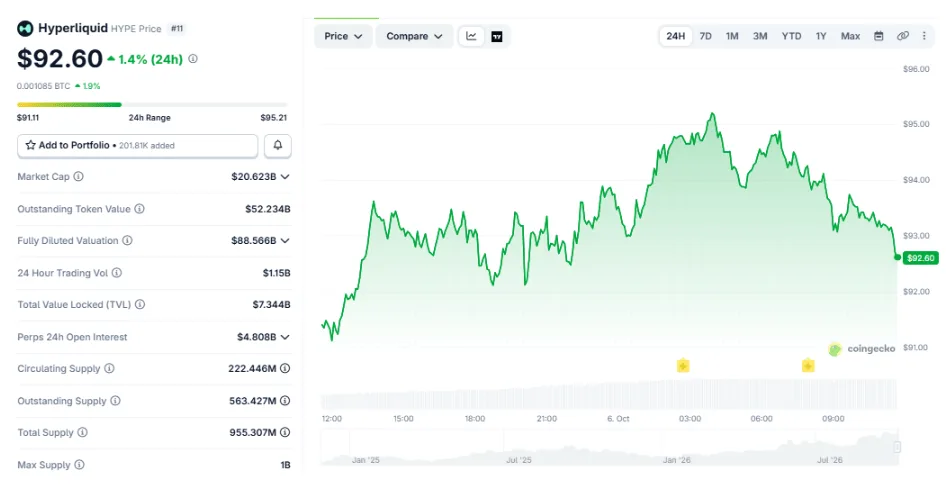
Task: Click the yellow event marker near 03:00
Action: [683, 365]
